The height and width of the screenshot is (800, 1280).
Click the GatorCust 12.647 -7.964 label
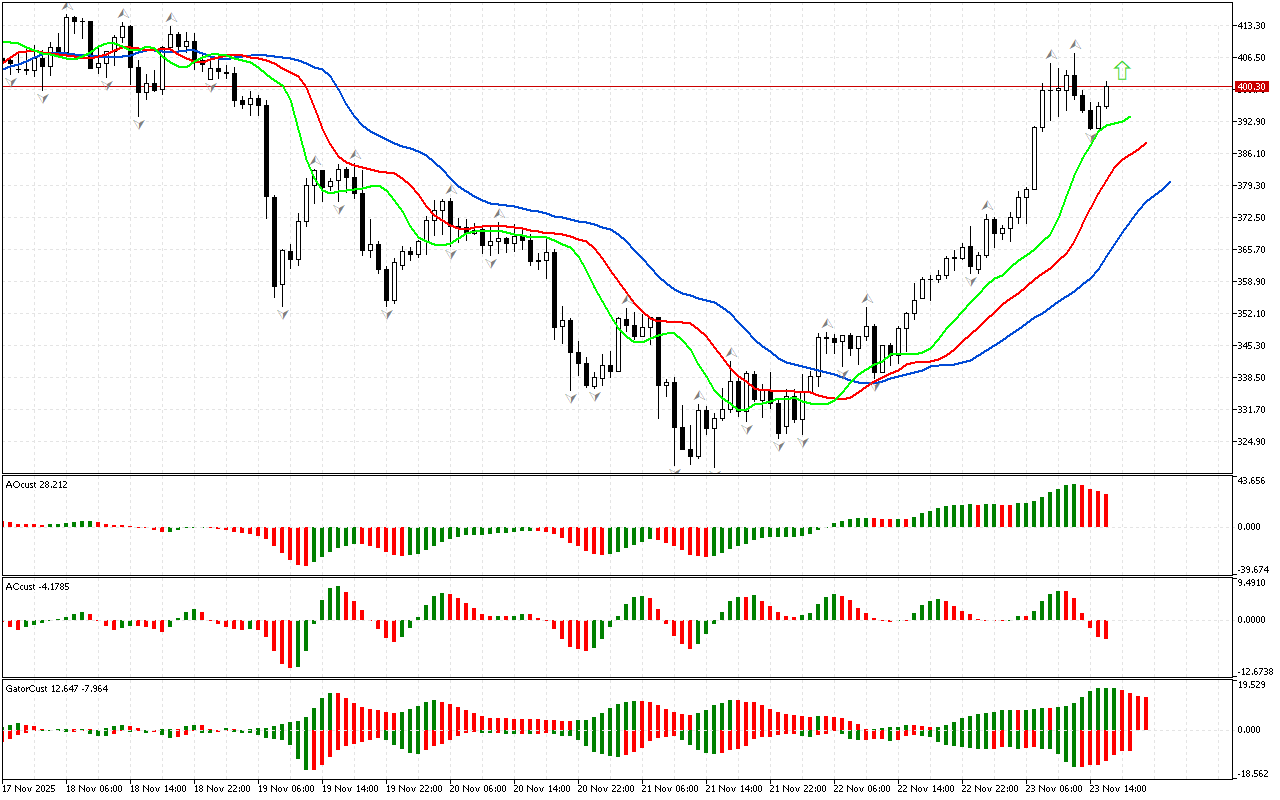point(57,688)
